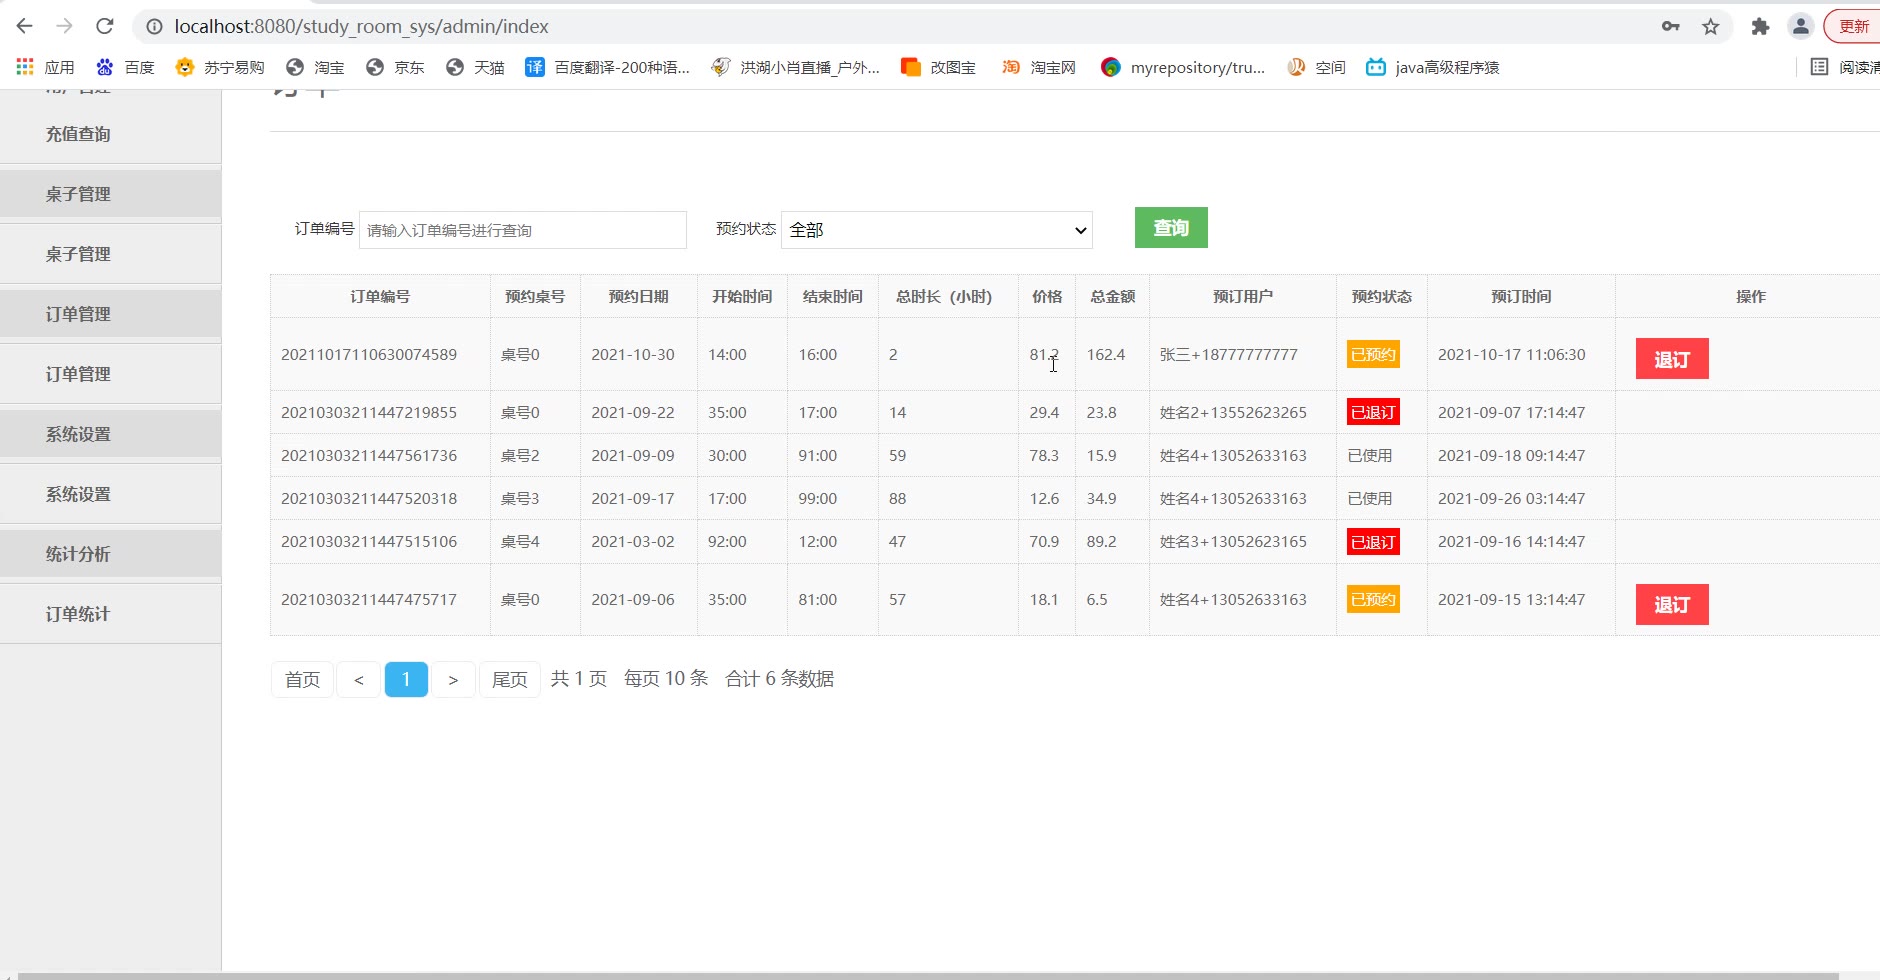
Task: Click the browser back arrow icon
Action: click(25, 26)
